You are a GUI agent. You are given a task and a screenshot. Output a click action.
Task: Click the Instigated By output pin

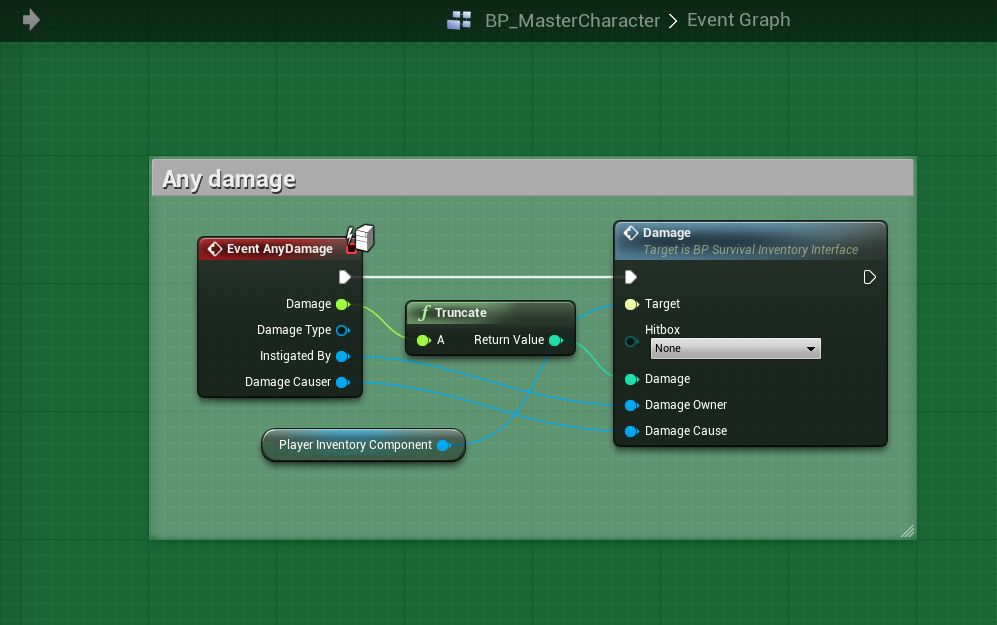(x=342, y=356)
